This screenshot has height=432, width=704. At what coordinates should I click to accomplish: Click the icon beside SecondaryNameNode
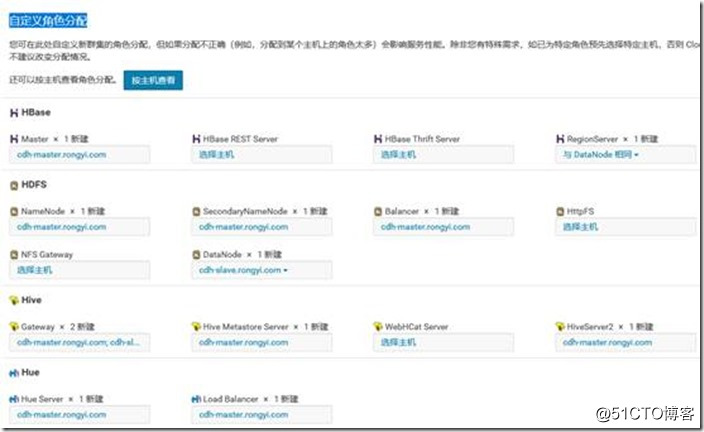tap(196, 212)
